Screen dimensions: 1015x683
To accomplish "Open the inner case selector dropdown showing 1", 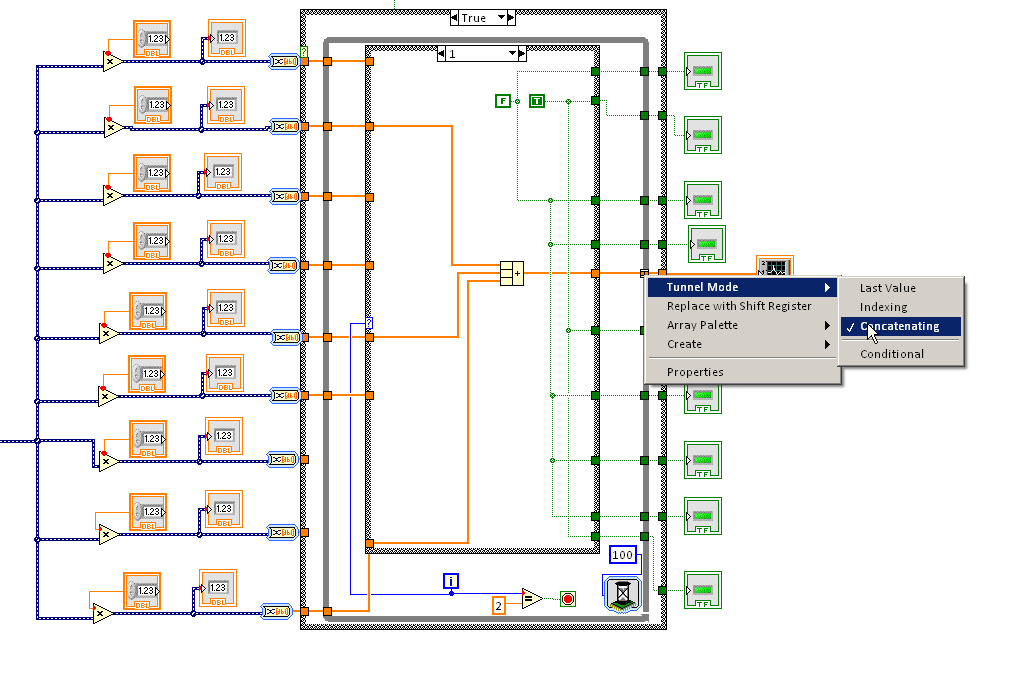I will 513,54.
